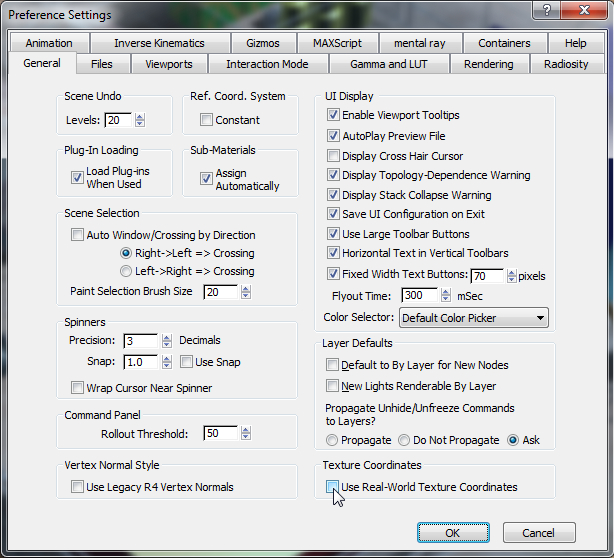Open the Gizmos tab
The height and width of the screenshot is (558, 614).
click(263, 43)
